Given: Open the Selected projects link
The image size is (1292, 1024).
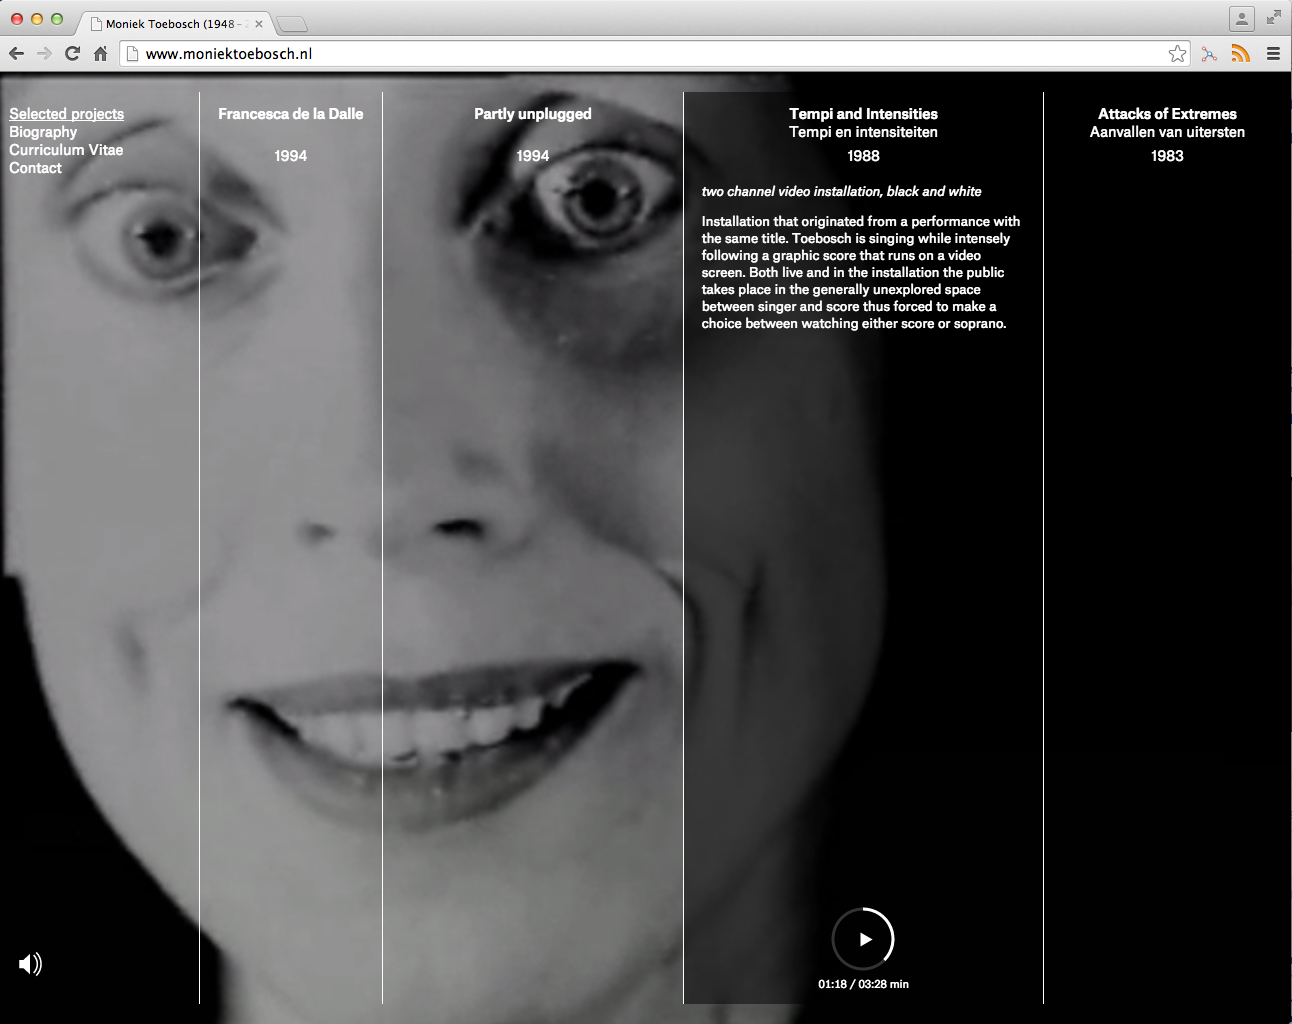Looking at the screenshot, I should tap(67, 114).
